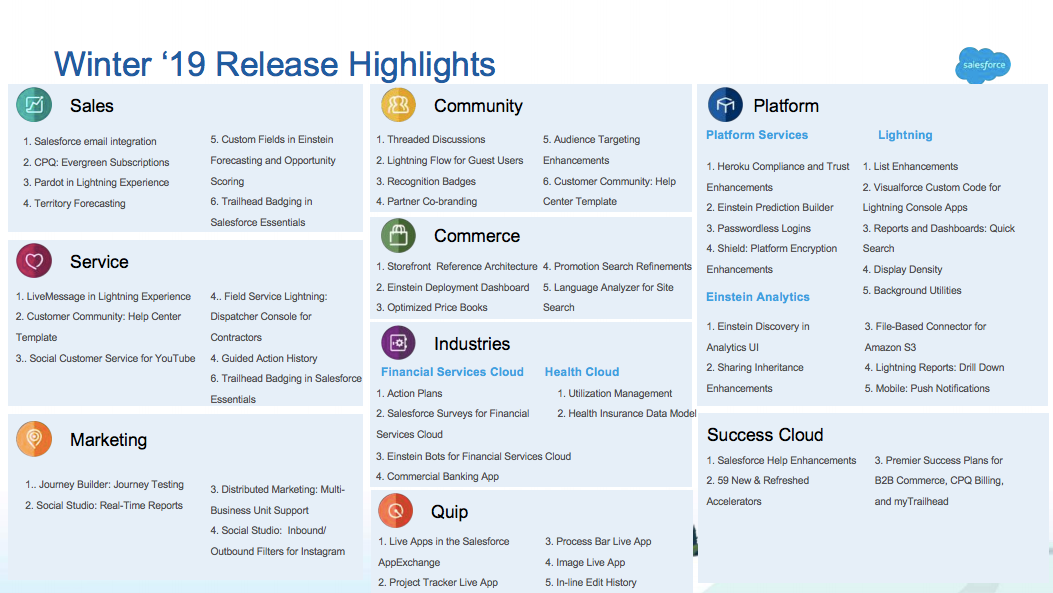This screenshot has width=1053, height=593.
Task: Select the Lightning subheading
Action: [x=905, y=135]
